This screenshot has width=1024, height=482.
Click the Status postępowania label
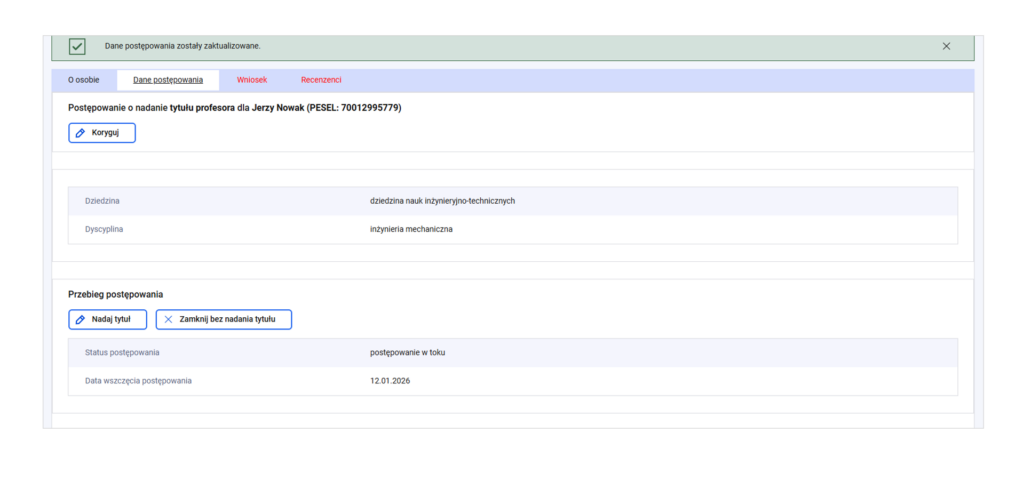pyautogui.click(x=123, y=353)
